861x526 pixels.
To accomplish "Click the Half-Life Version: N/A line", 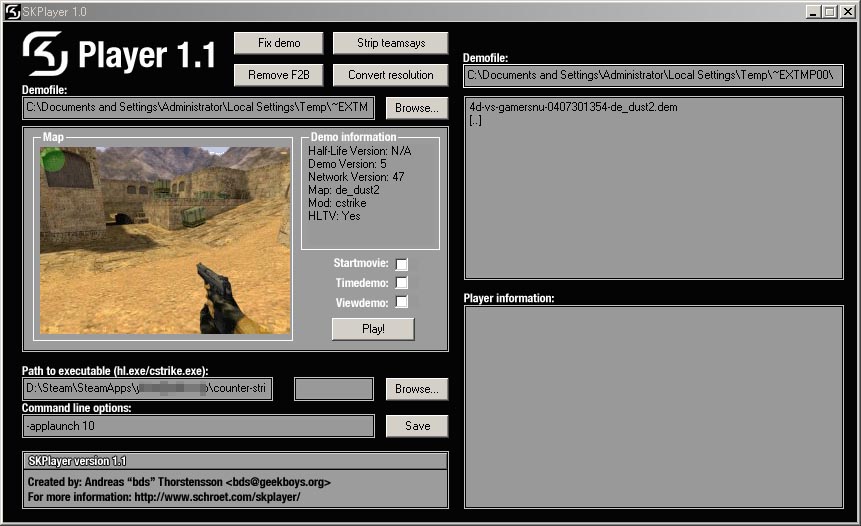I will pos(360,151).
